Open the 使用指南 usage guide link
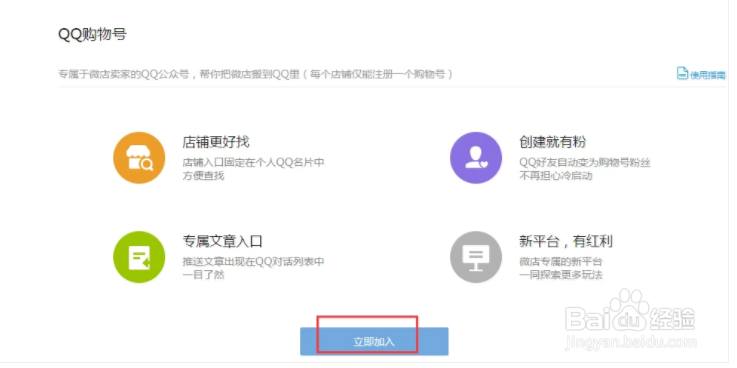This screenshot has width=737, height=368. click(x=707, y=74)
